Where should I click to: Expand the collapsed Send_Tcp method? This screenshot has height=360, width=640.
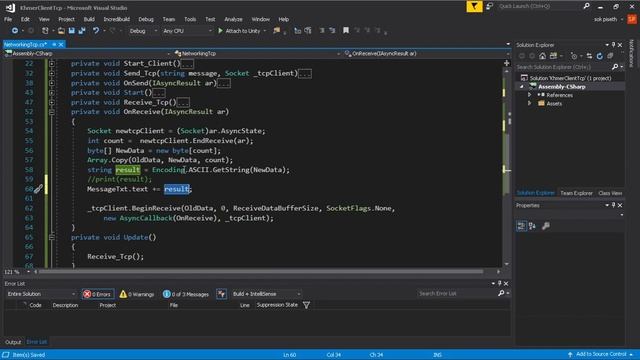(x=51, y=73)
